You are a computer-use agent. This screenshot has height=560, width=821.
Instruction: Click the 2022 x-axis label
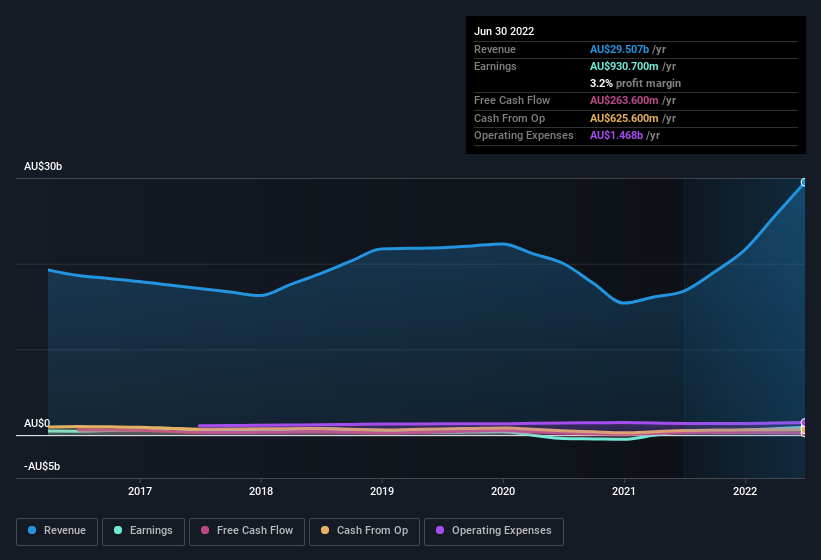click(x=745, y=491)
